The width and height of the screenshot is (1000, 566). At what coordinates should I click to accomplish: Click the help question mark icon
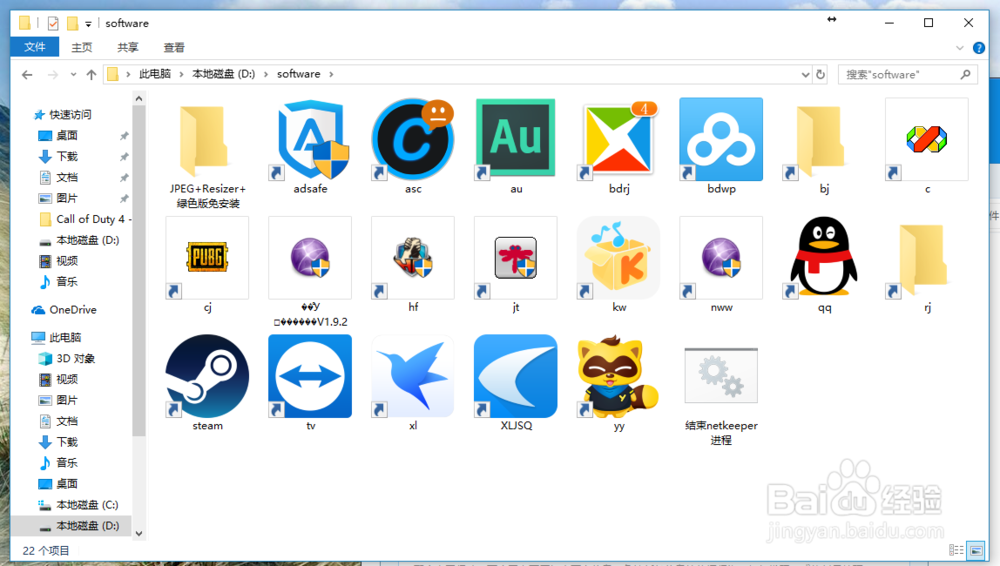click(x=979, y=48)
